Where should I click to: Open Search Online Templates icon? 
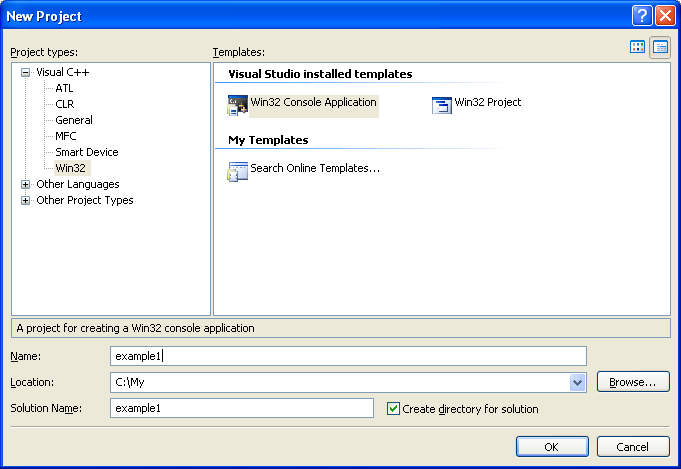click(x=238, y=172)
